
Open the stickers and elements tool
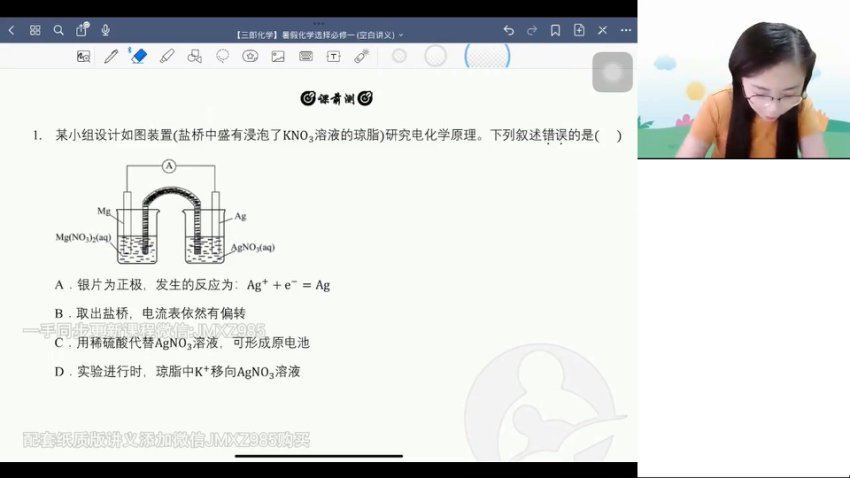coord(250,56)
